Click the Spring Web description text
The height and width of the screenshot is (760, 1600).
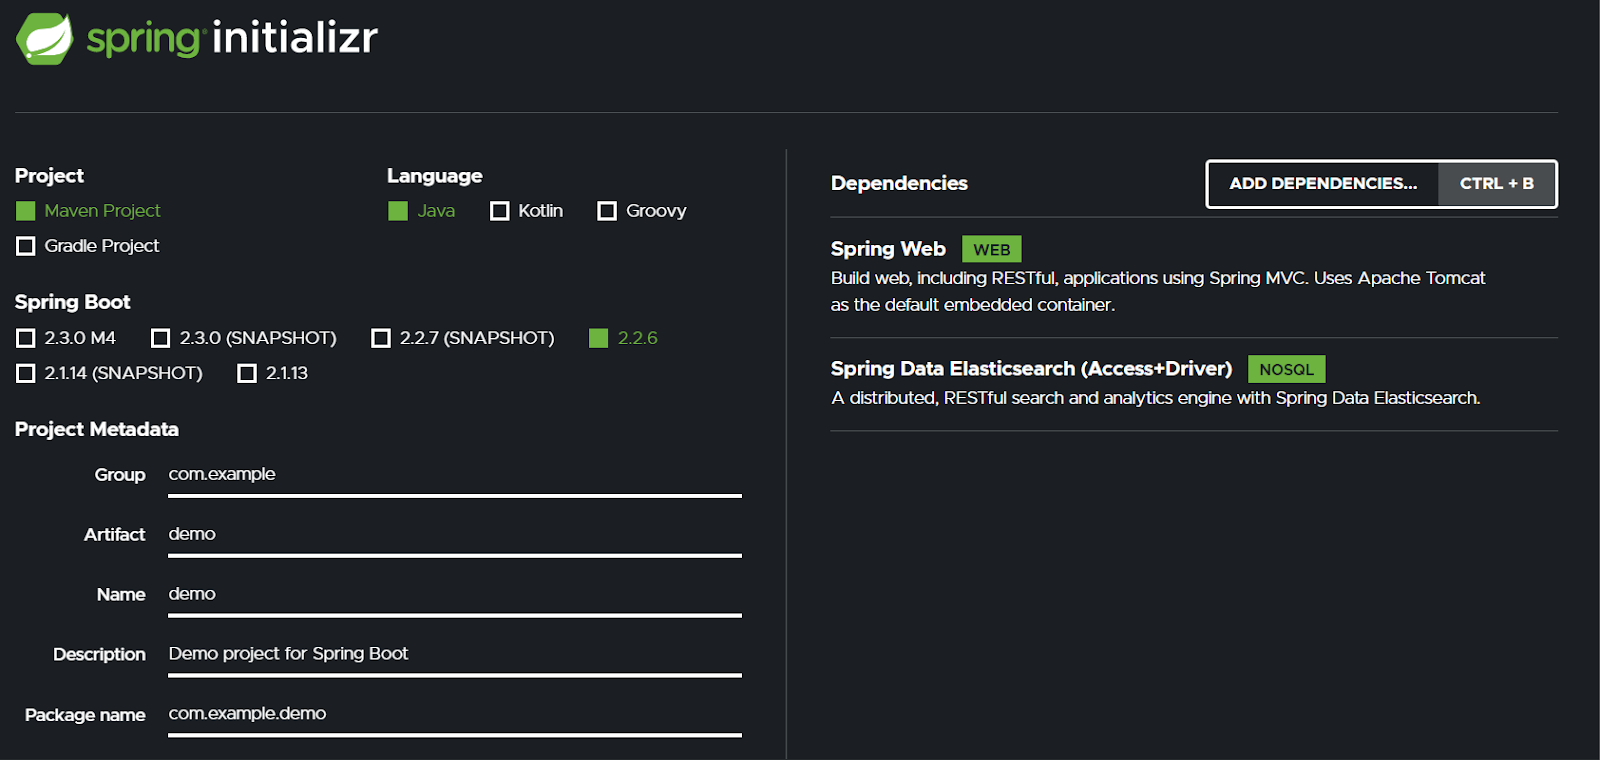(x=1158, y=291)
